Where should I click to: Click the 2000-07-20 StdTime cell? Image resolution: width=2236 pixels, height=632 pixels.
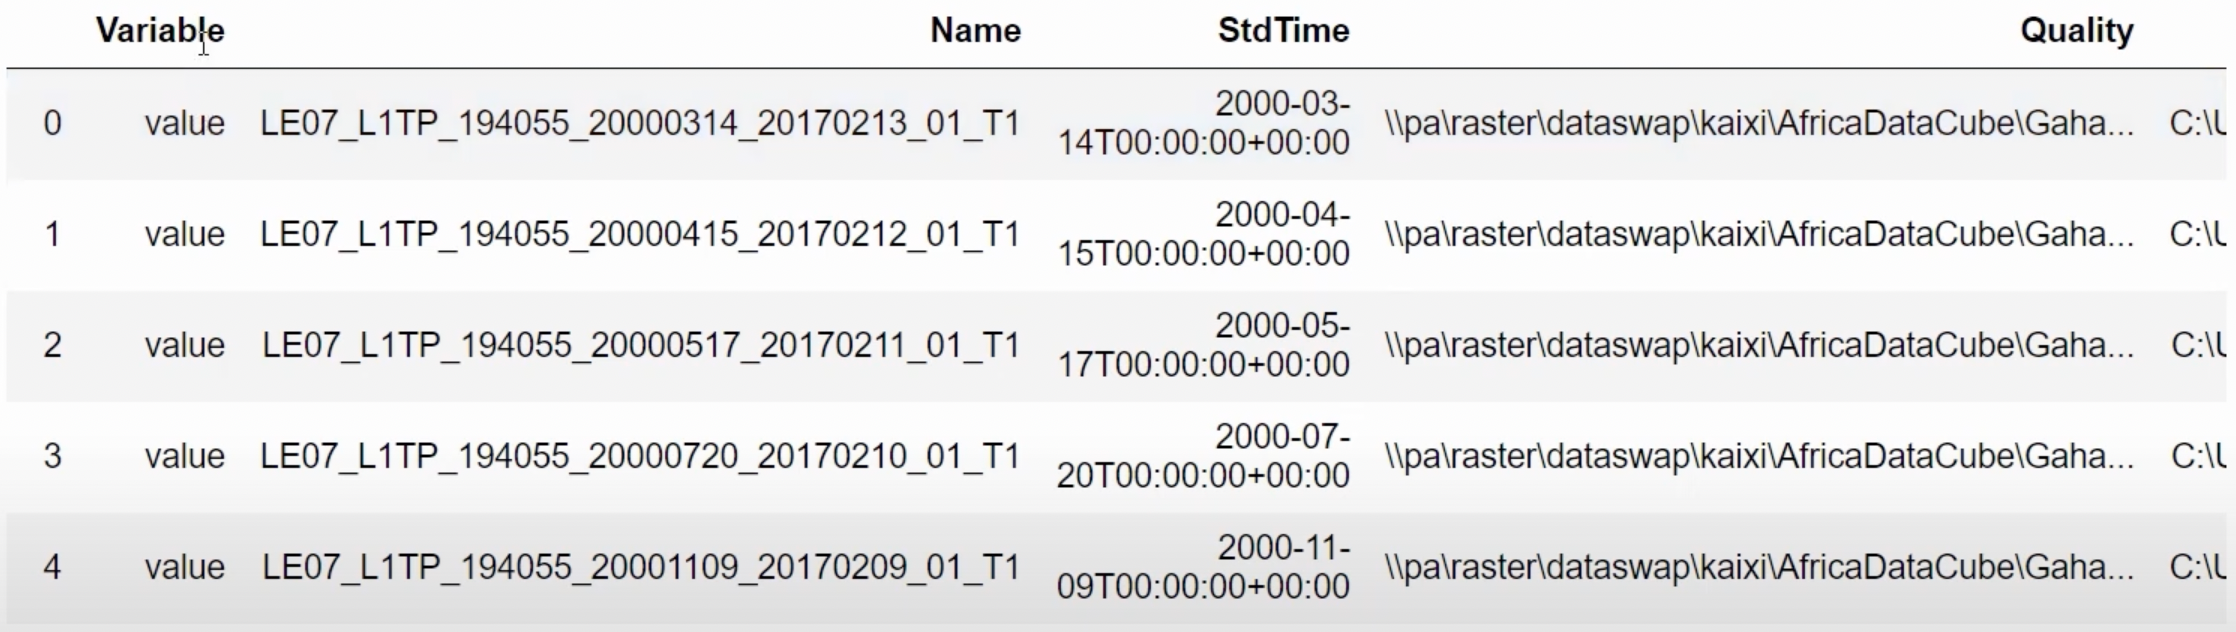(x=1204, y=457)
